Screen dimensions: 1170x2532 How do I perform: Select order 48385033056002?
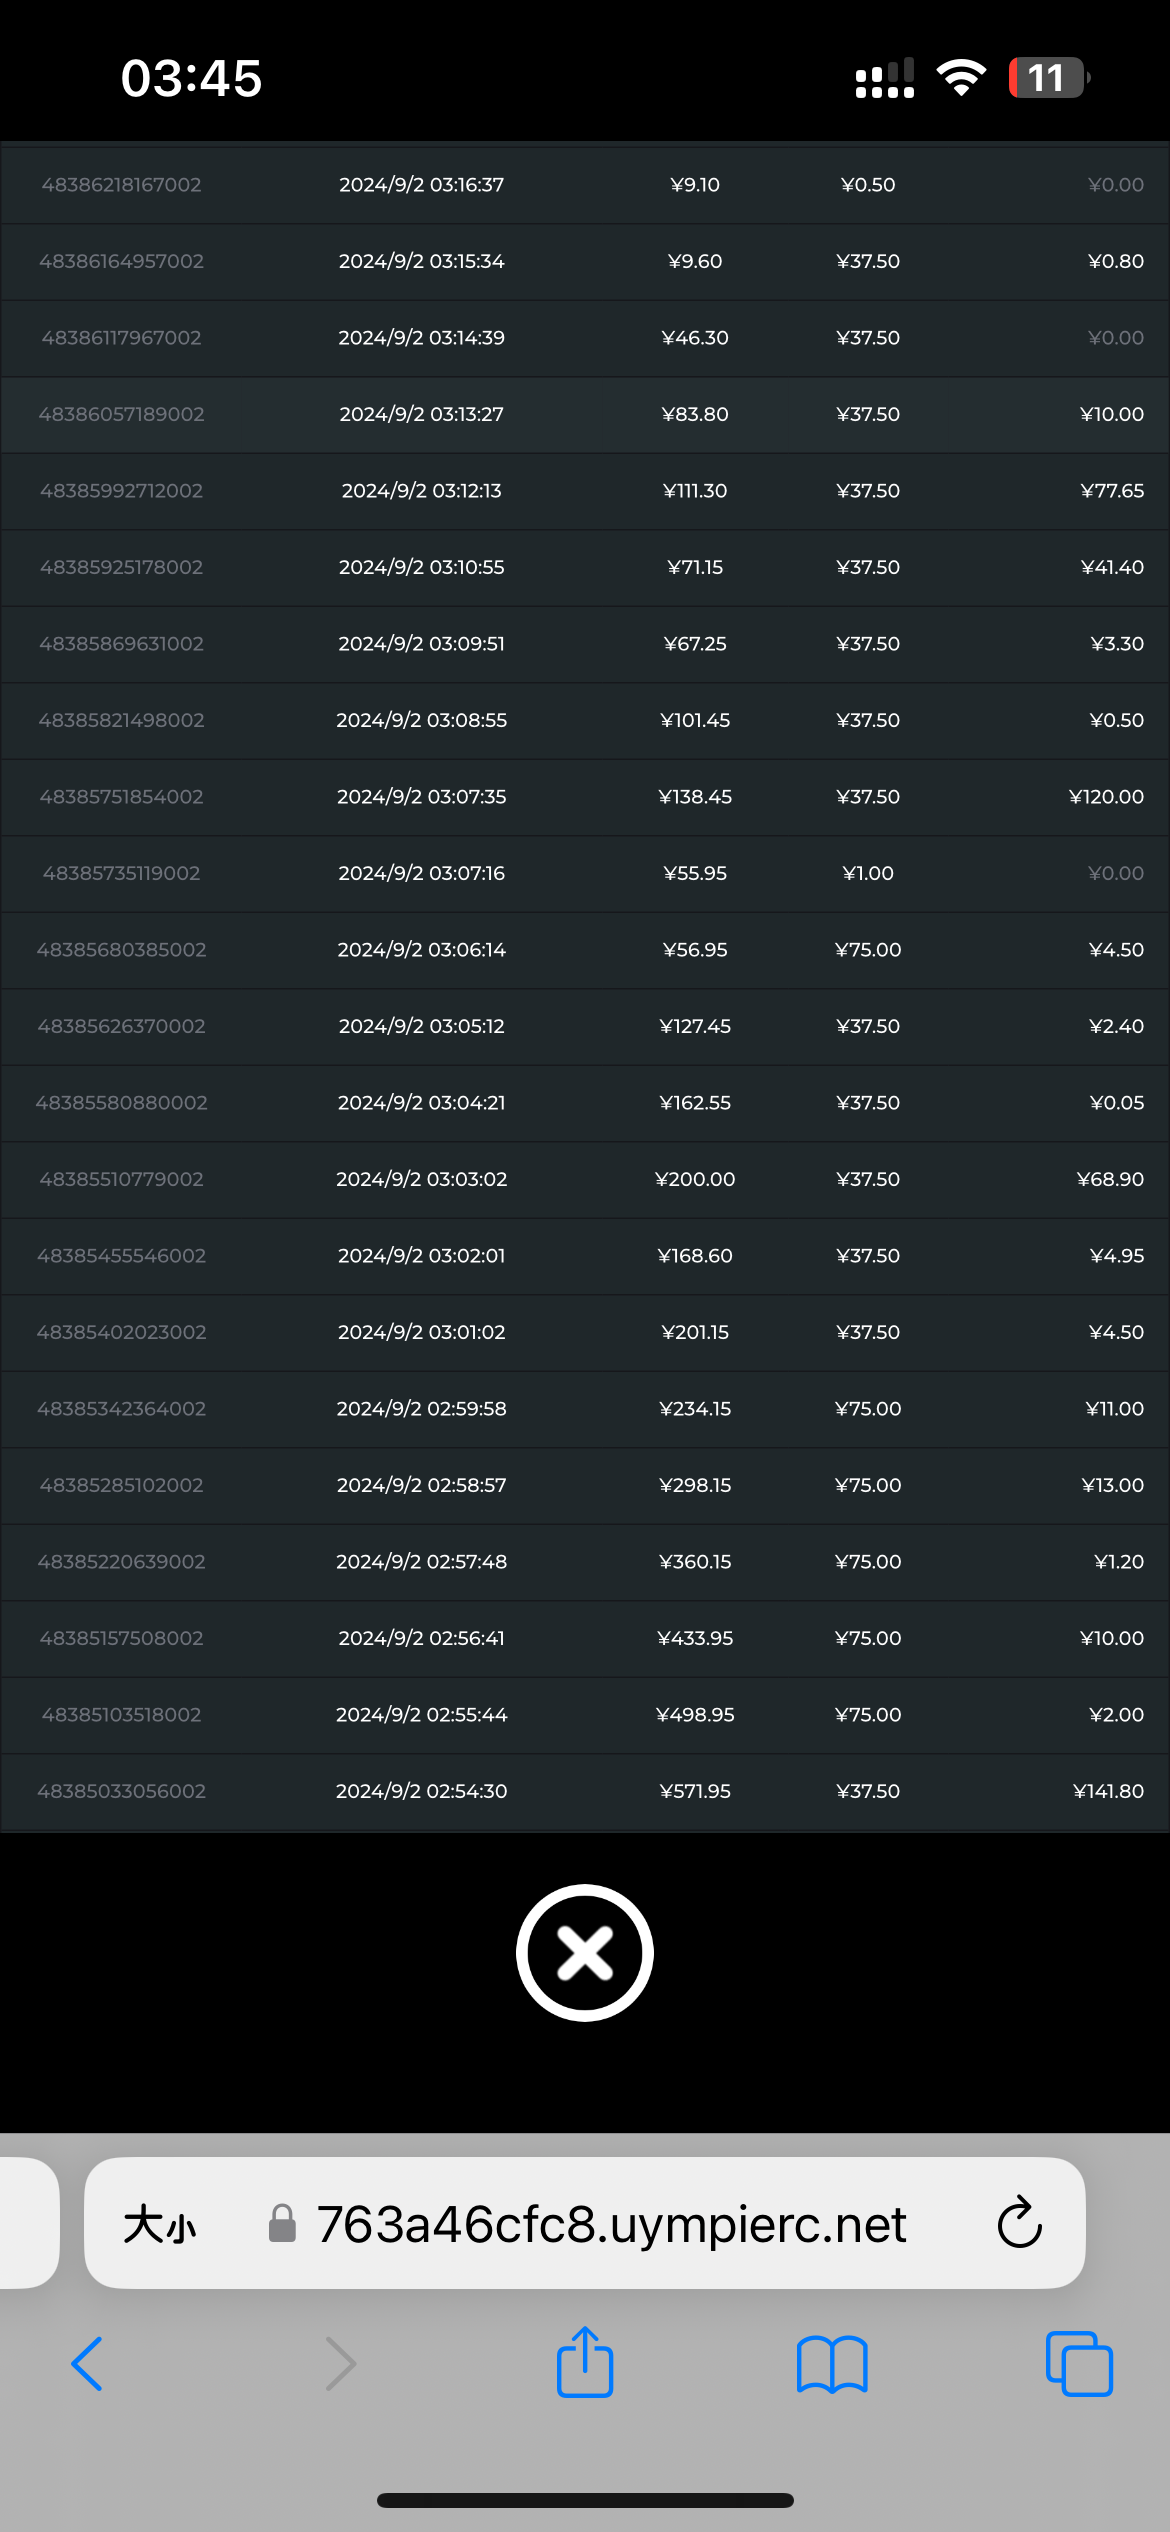click(x=121, y=1792)
